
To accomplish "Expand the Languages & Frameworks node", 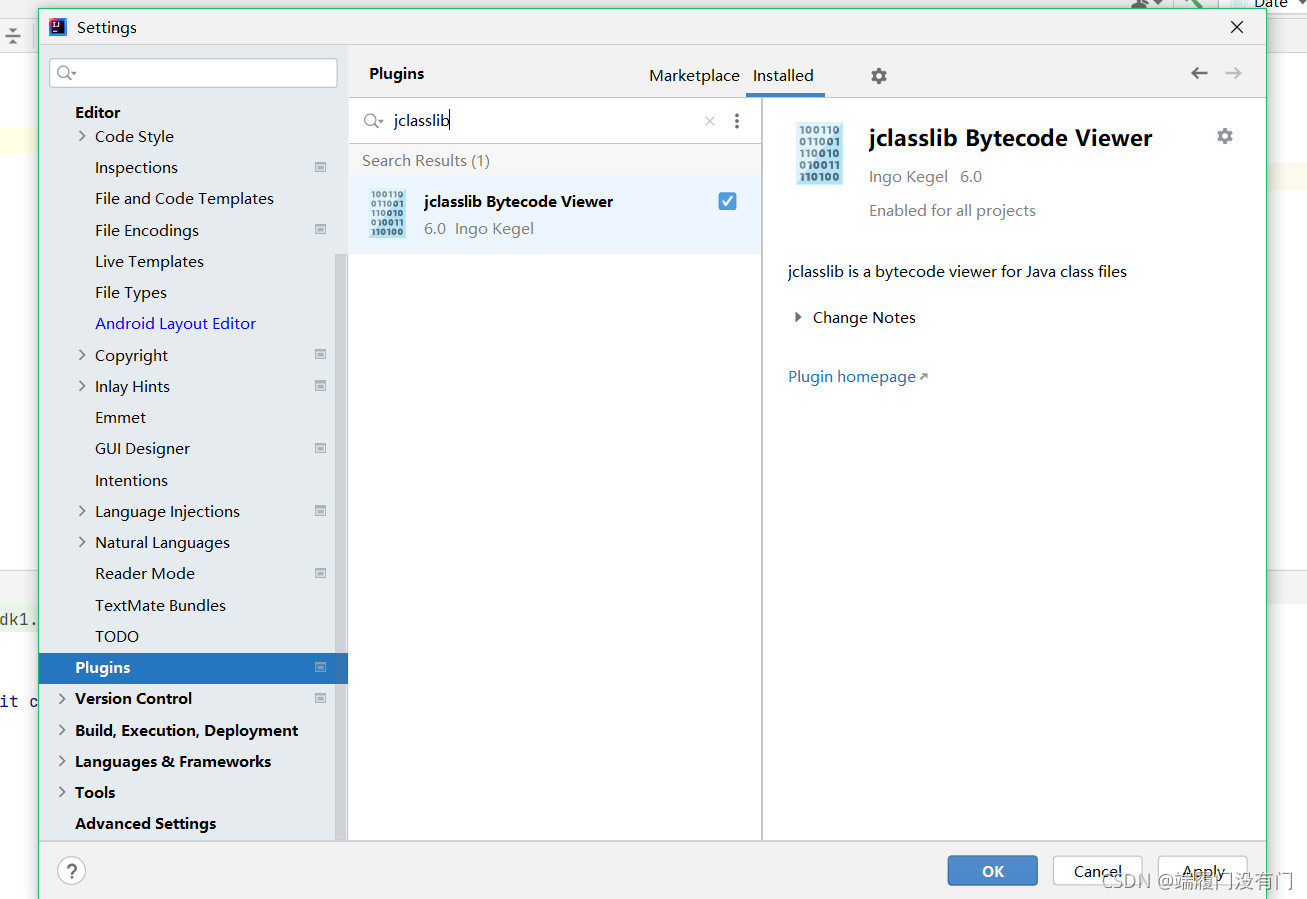I will coord(62,761).
